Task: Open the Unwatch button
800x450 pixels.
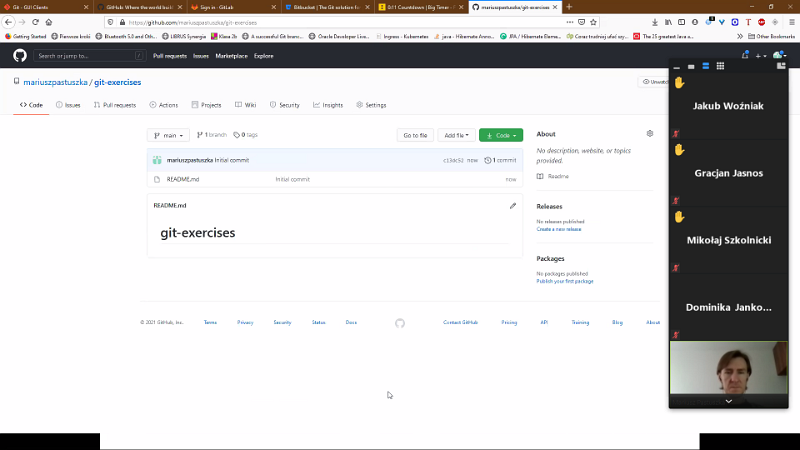Action: pos(655,82)
